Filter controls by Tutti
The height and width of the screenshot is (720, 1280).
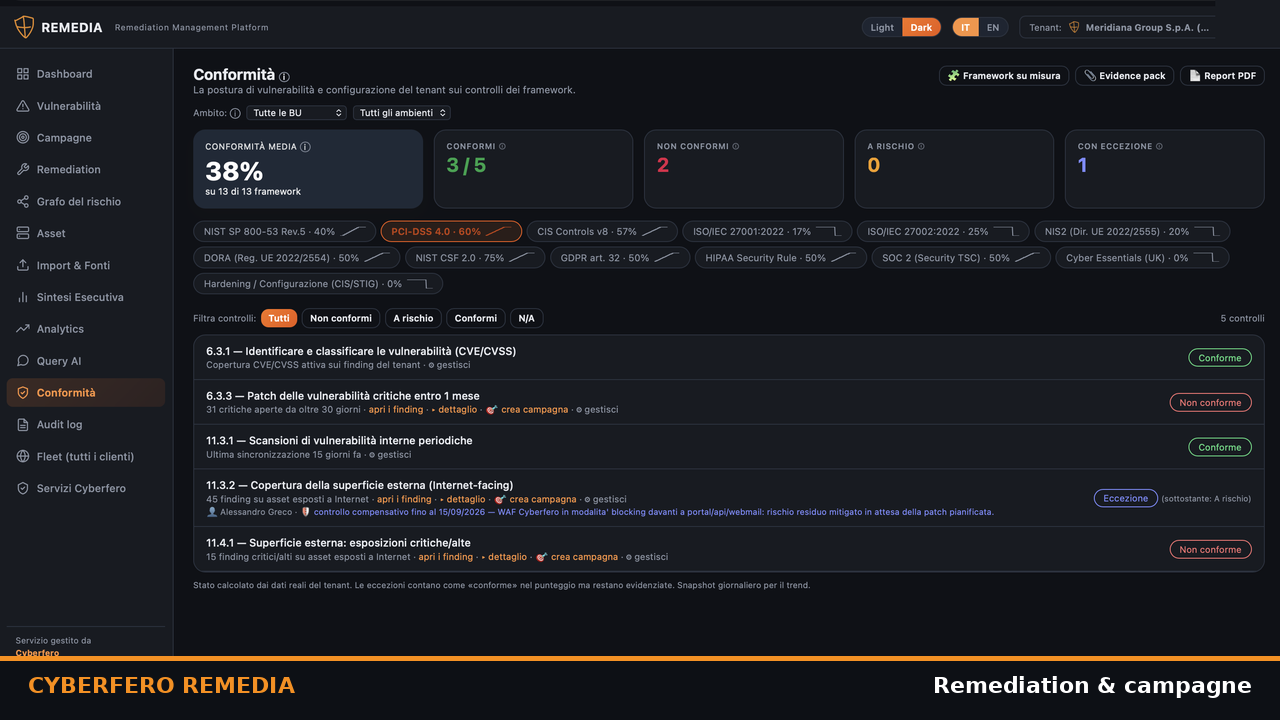(279, 318)
